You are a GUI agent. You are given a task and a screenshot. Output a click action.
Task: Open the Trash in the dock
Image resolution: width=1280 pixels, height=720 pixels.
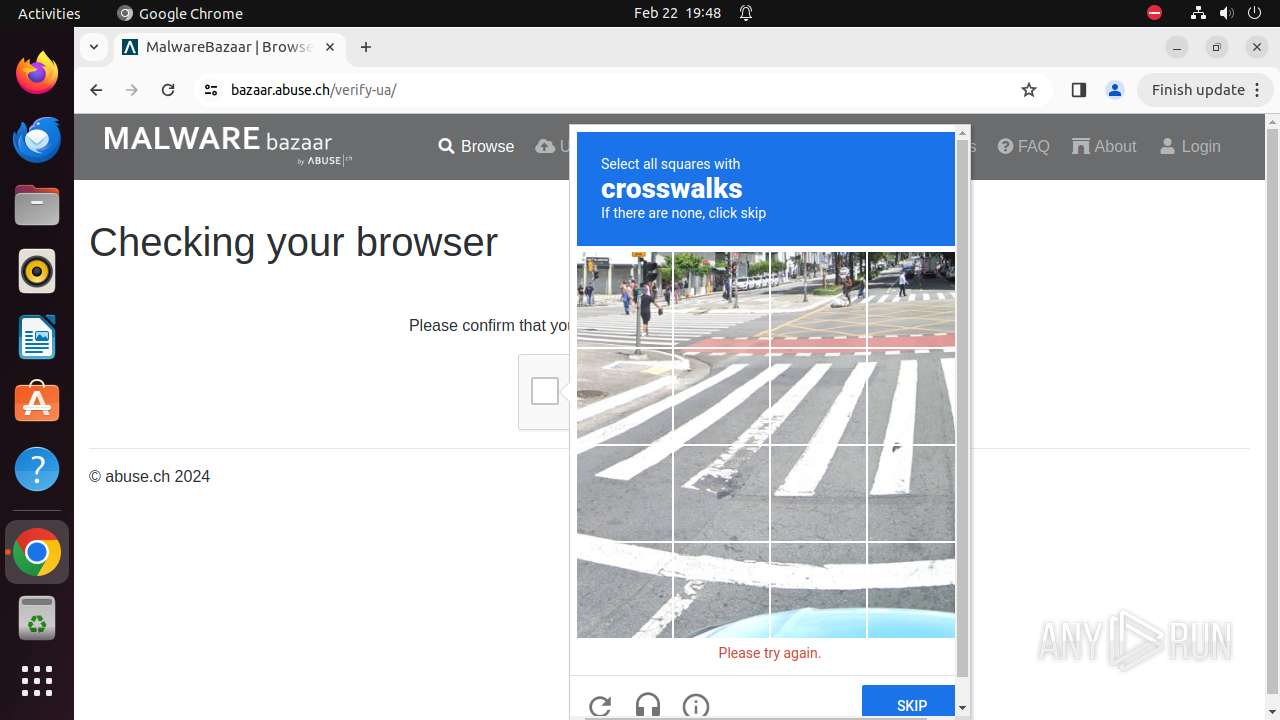[x=37, y=618]
